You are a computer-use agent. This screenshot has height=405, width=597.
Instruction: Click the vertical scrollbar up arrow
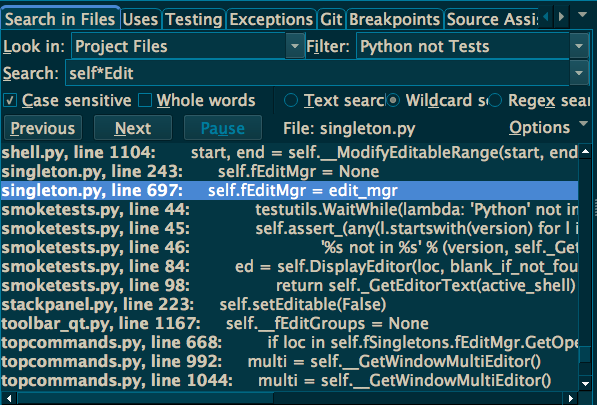click(x=585, y=151)
